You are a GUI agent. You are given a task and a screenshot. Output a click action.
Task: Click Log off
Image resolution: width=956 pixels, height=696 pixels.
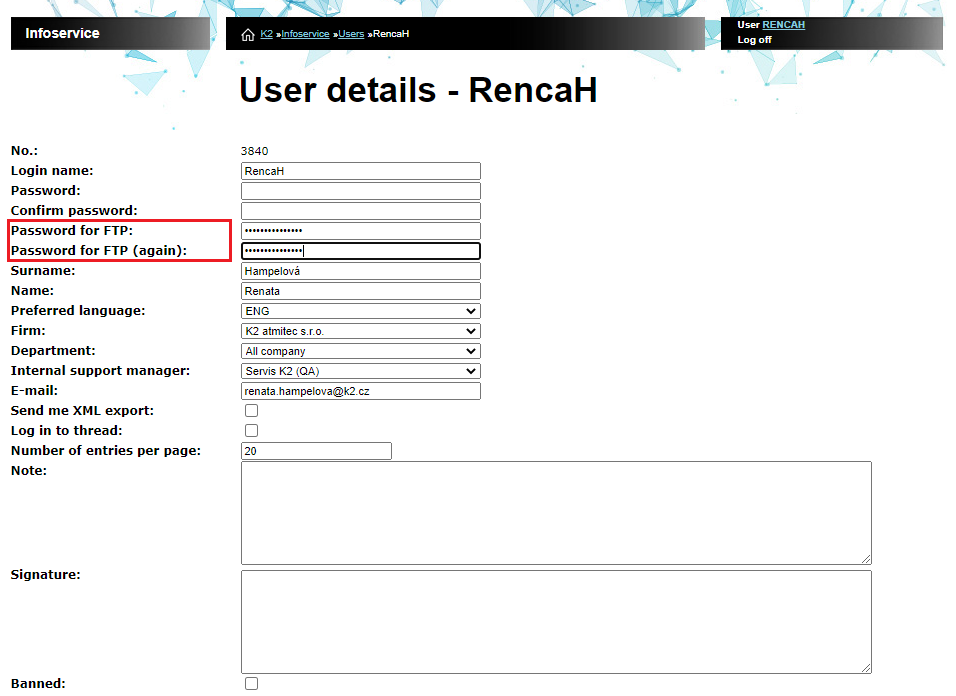[x=754, y=40]
